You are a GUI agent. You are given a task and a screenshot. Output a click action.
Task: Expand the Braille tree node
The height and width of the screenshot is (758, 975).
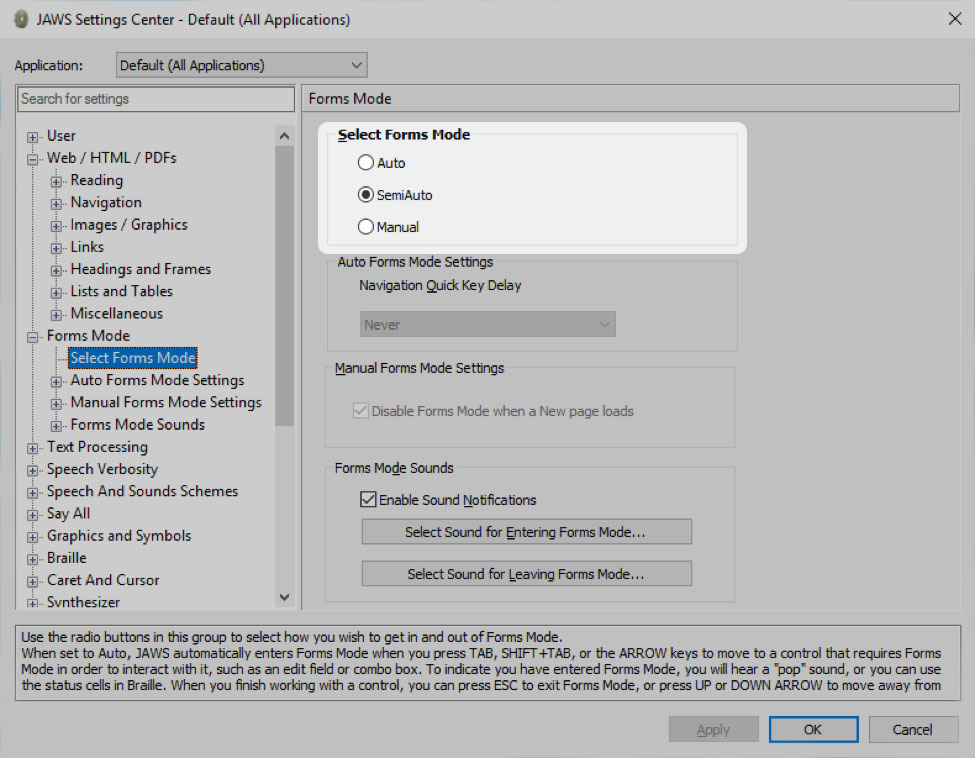click(33, 559)
